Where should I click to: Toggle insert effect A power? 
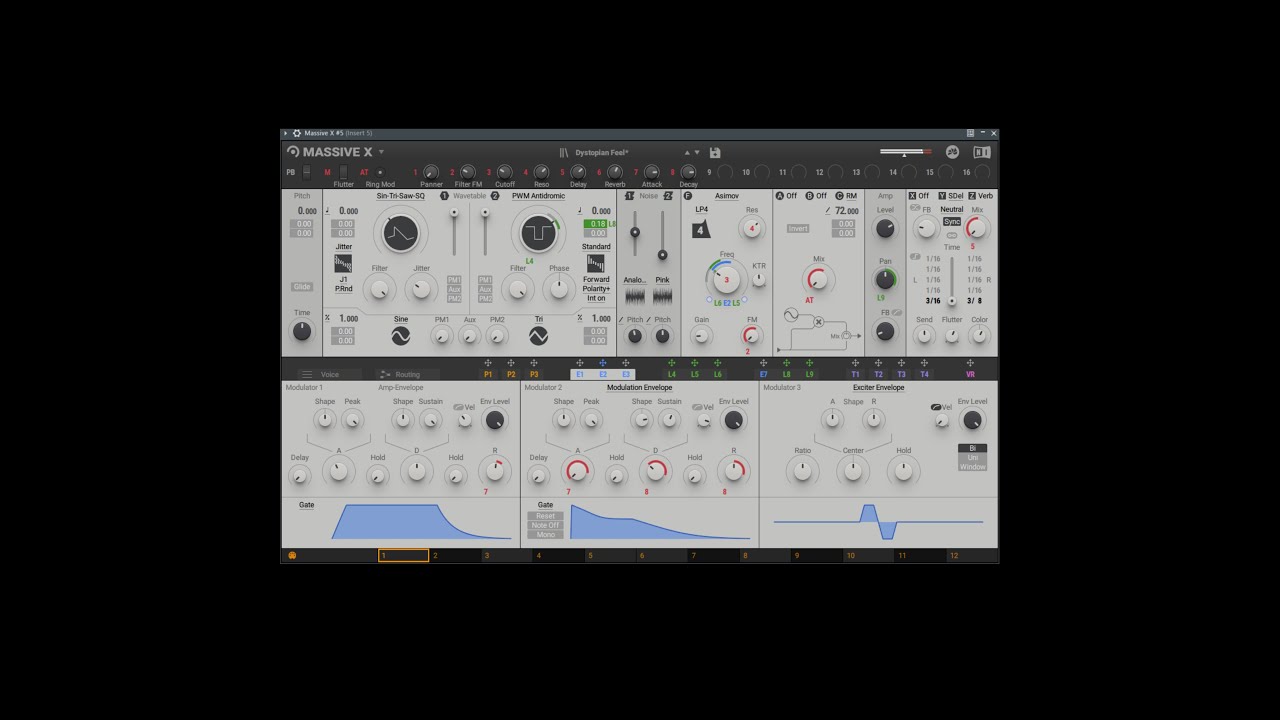[x=780, y=196]
